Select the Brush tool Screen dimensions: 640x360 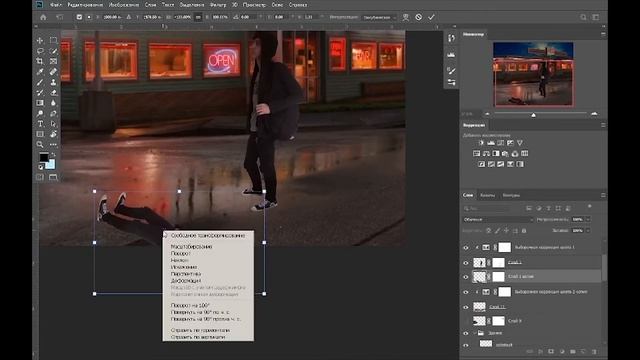(x=40, y=82)
